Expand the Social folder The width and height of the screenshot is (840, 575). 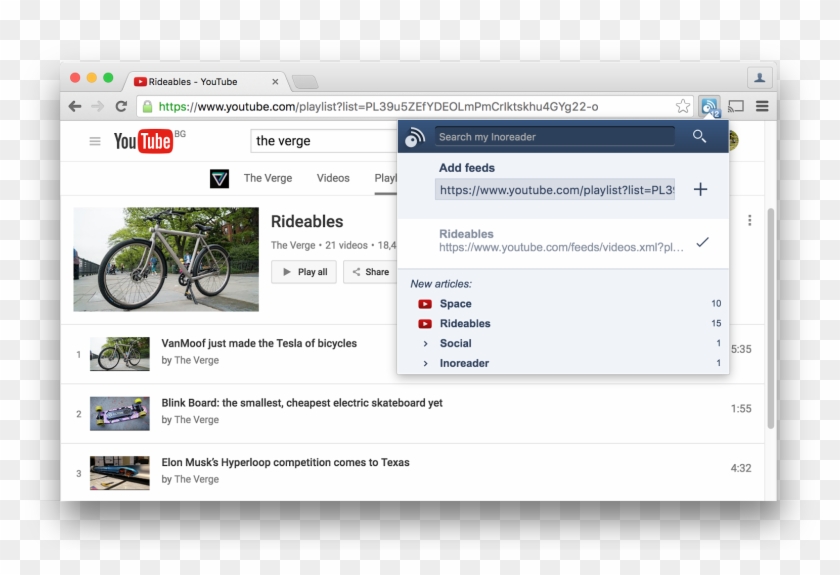tap(426, 343)
